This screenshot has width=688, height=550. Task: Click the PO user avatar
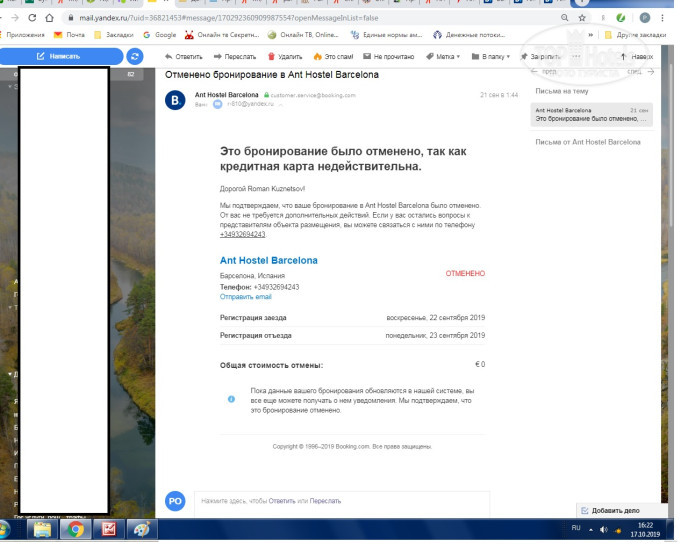[x=175, y=501]
